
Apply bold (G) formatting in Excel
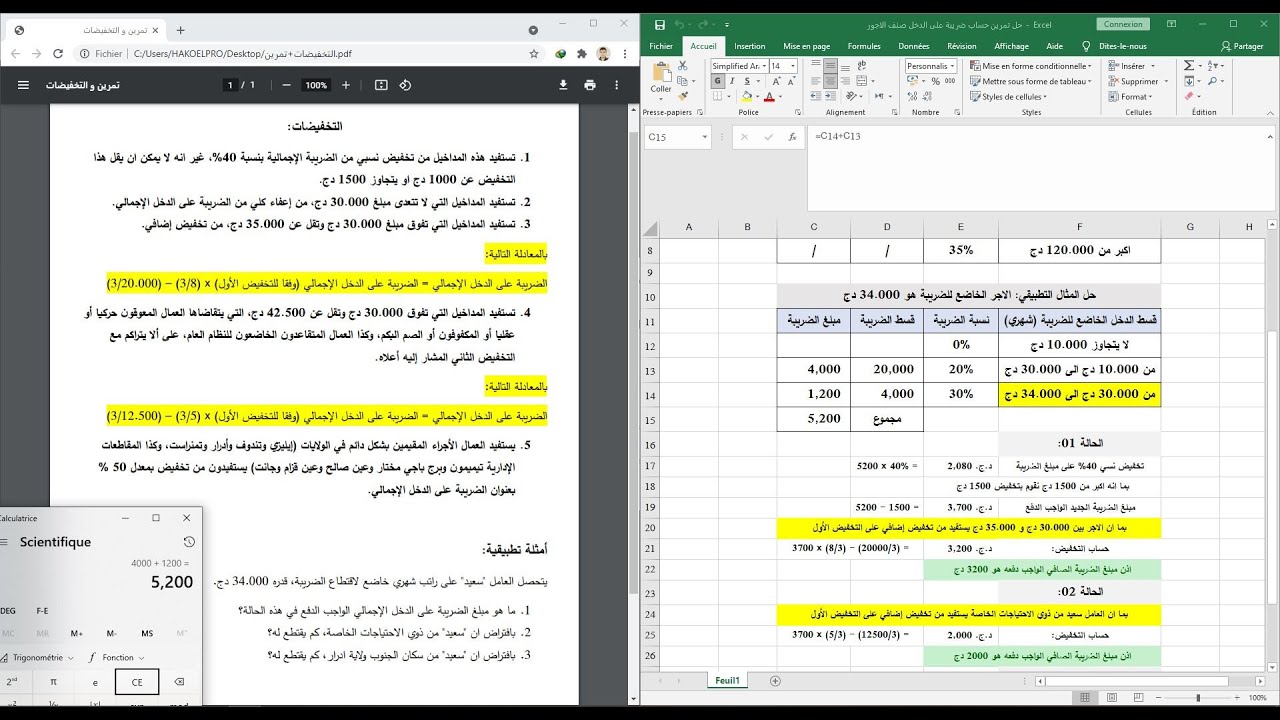[716, 82]
